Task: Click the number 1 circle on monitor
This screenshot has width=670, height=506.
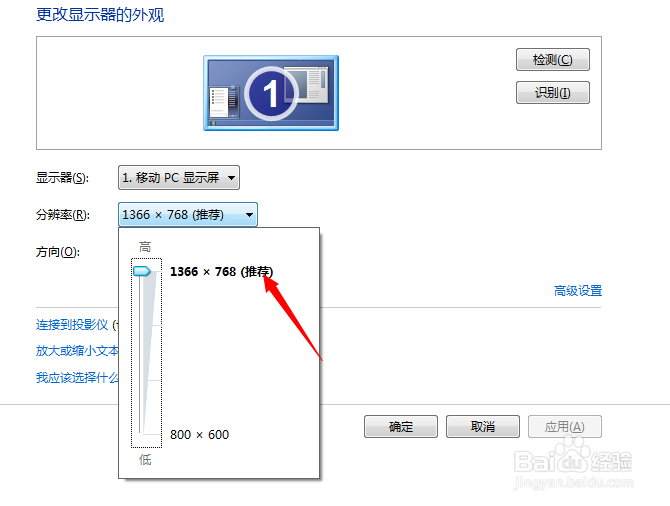Action: click(x=271, y=93)
